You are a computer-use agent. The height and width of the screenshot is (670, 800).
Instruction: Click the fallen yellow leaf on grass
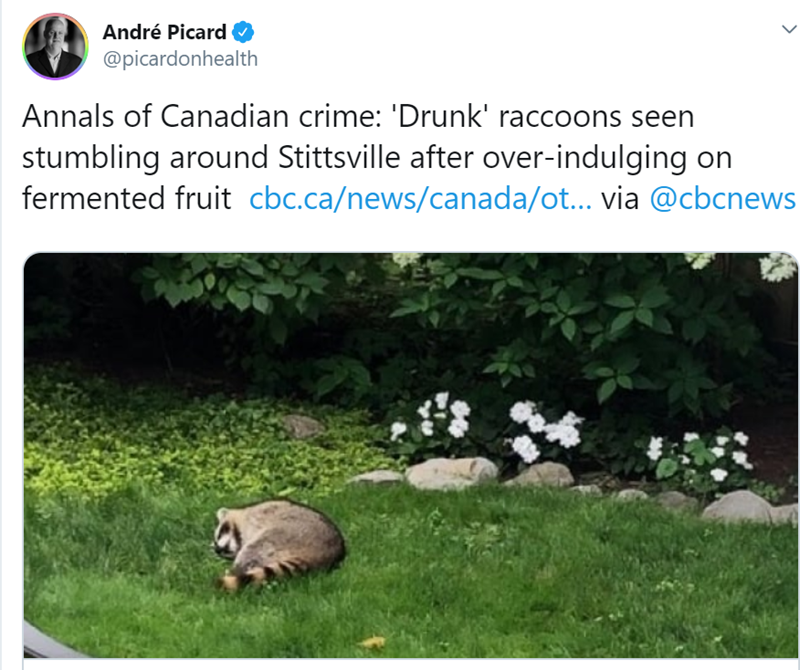click(x=373, y=642)
